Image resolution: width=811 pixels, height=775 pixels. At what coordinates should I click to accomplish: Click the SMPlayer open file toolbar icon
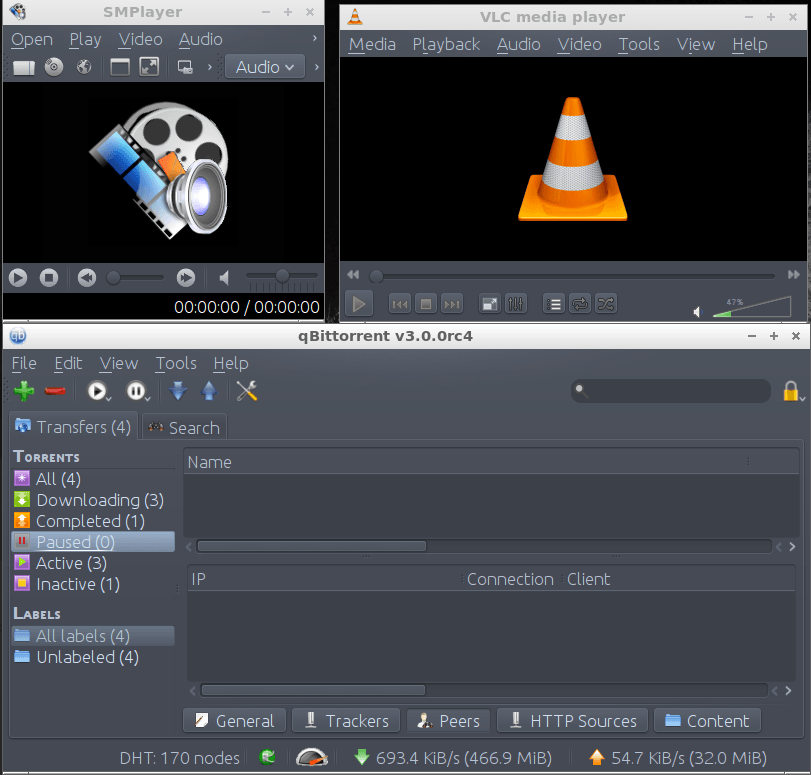24,67
